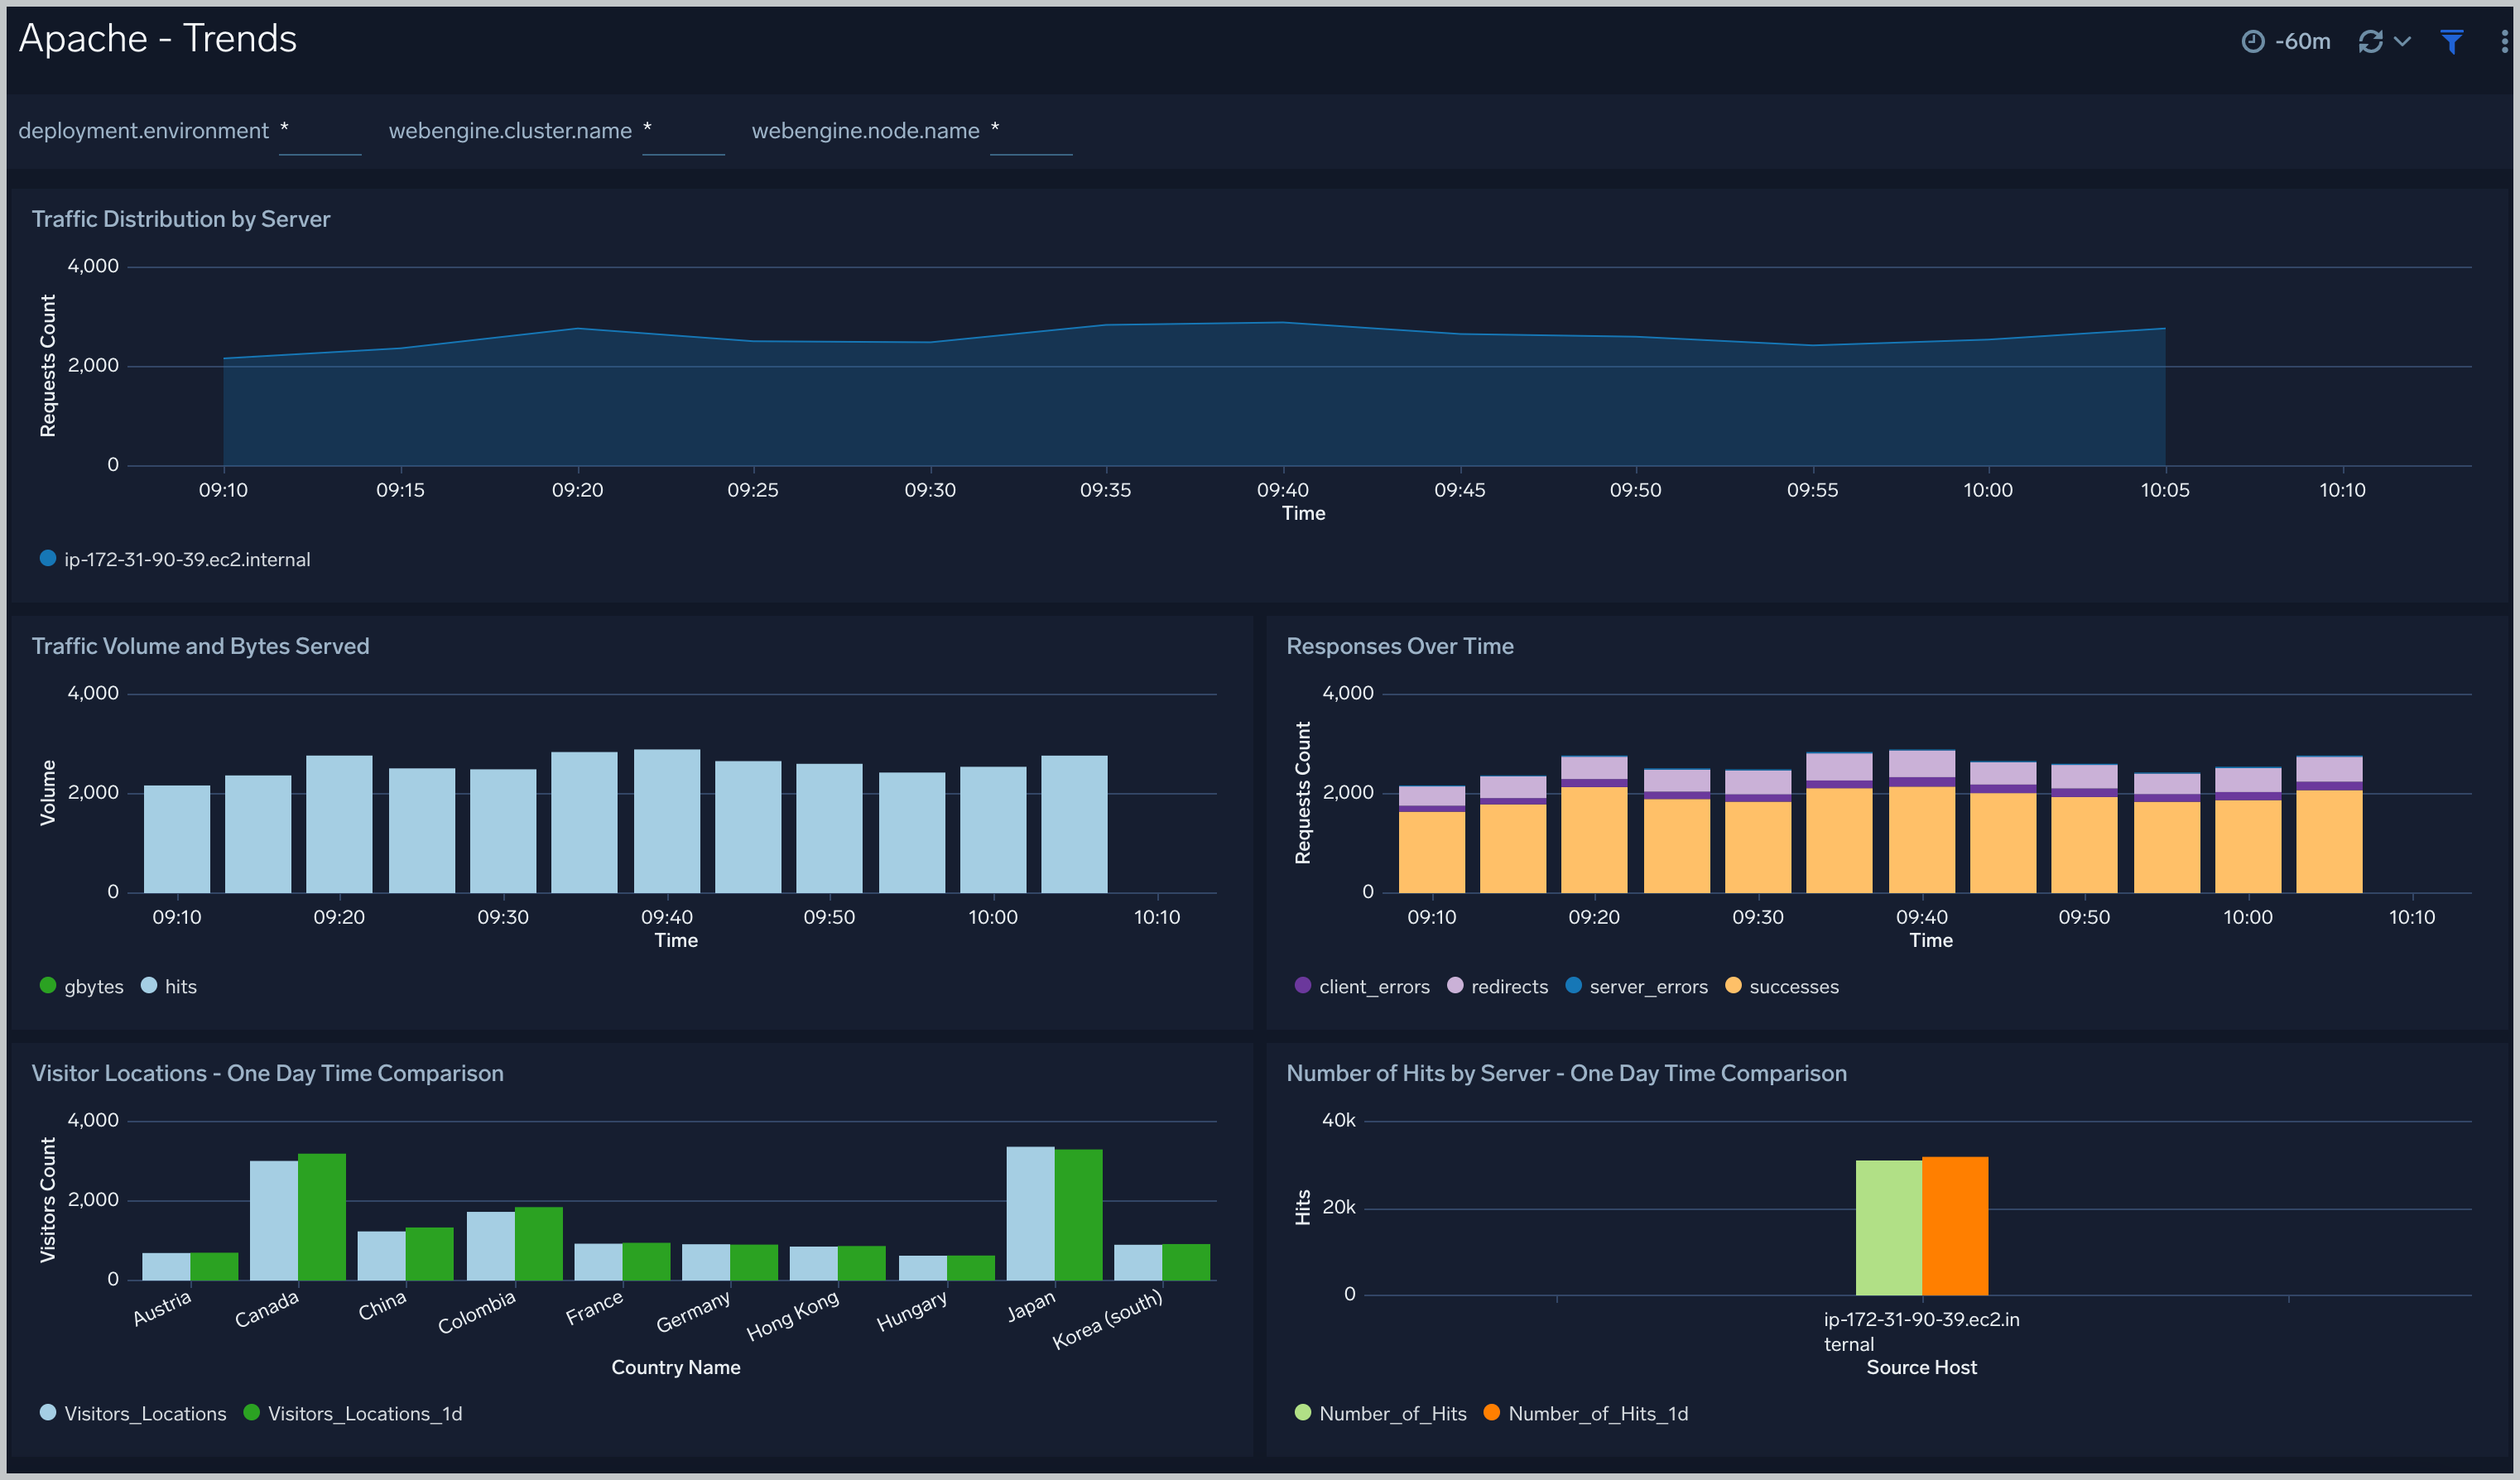The image size is (2520, 1480).
Task: Click Number of Hits by Server panel title
Action: pyautogui.click(x=1566, y=1073)
